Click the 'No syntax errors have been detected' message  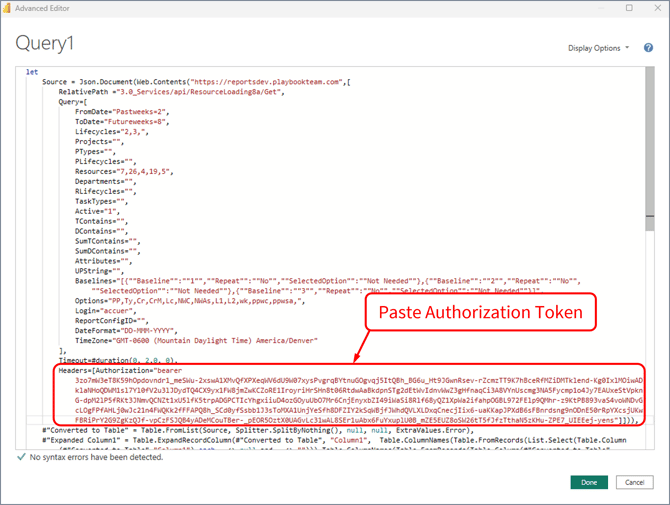pyautogui.click(x=96, y=457)
